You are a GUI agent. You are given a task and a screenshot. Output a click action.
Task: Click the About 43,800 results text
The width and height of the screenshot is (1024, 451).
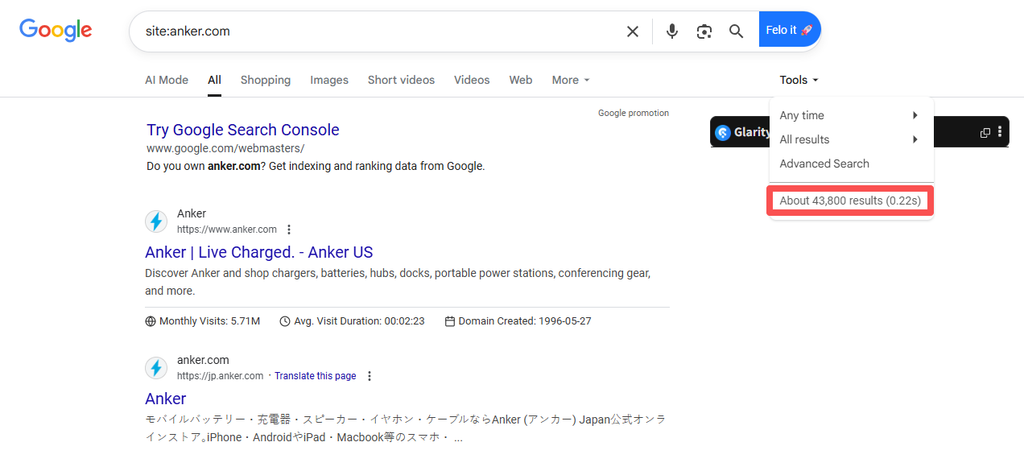coord(850,201)
